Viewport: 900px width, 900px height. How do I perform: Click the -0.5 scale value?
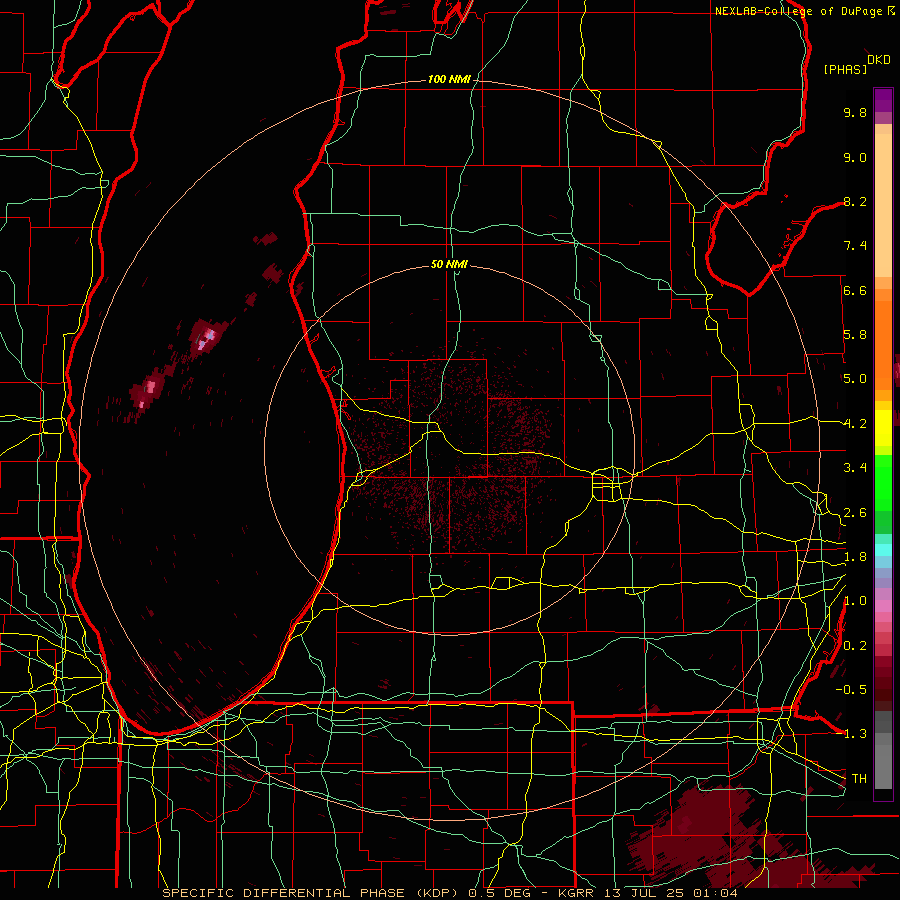coord(851,689)
